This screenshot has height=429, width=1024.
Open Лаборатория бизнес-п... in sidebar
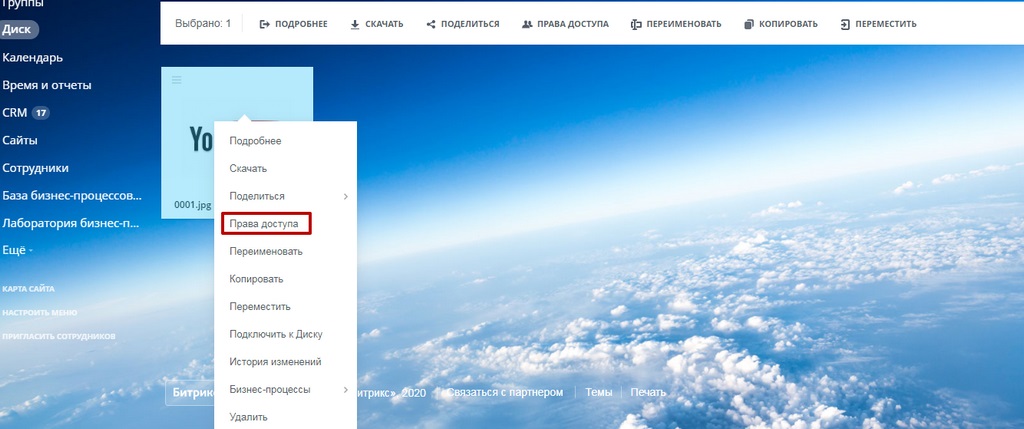click(71, 223)
